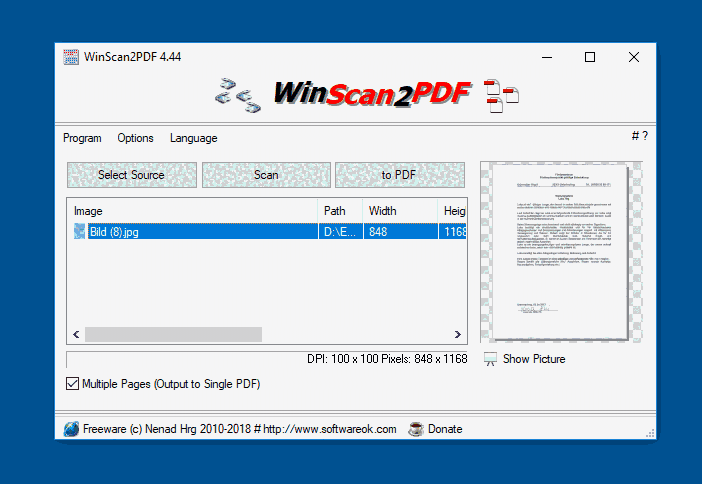Image resolution: width=702 pixels, height=484 pixels.
Task: Click the Donate coffee cup icon
Action: tap(415, 429)
